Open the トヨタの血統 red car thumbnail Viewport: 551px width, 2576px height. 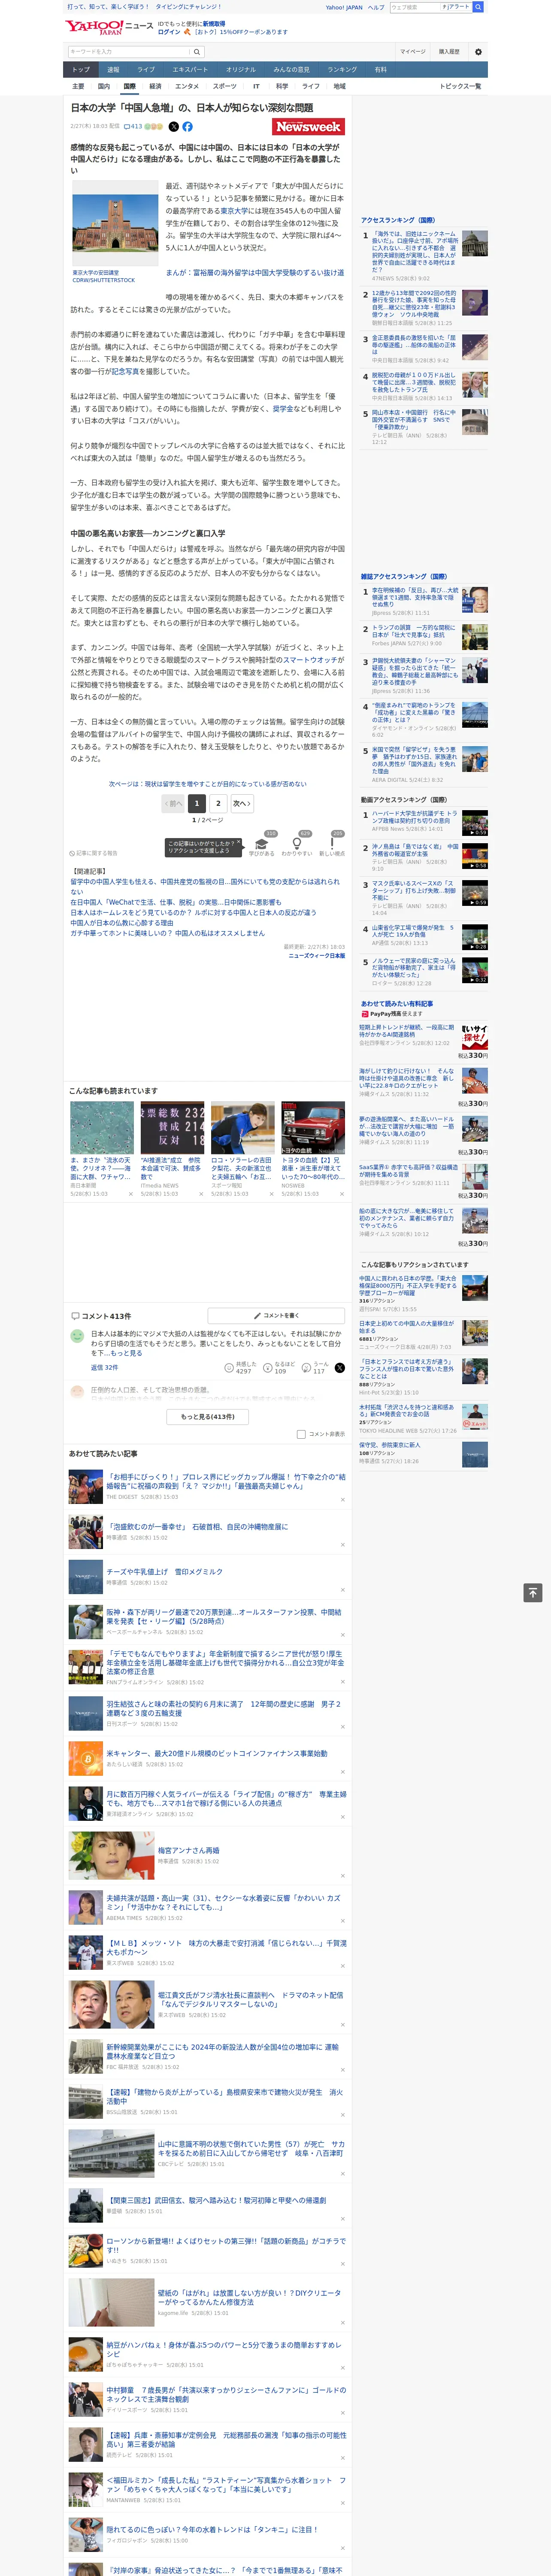click(313, 1128)
